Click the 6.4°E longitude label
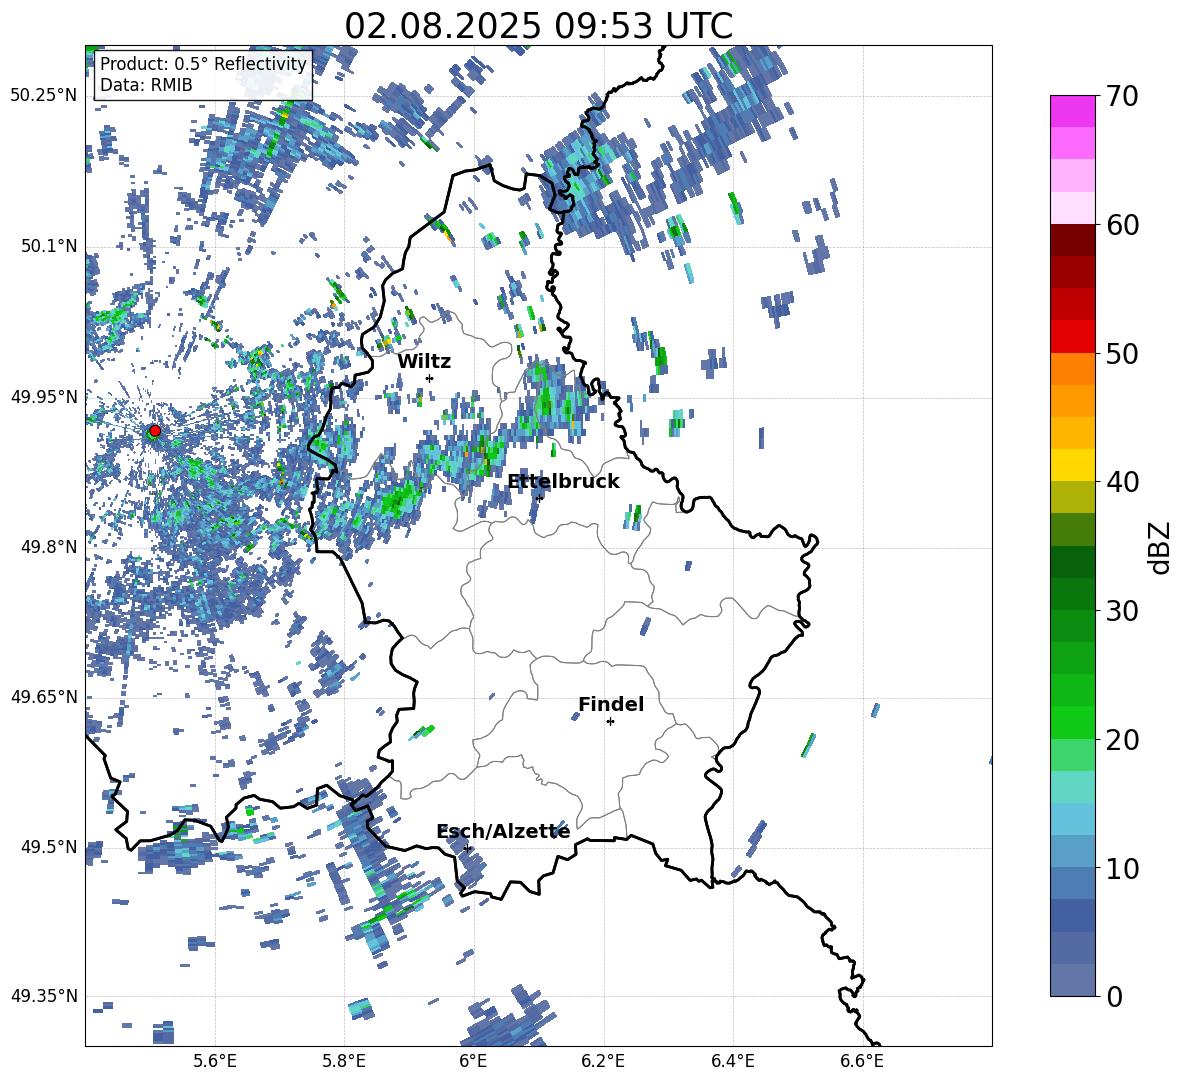 [732, 1061]
